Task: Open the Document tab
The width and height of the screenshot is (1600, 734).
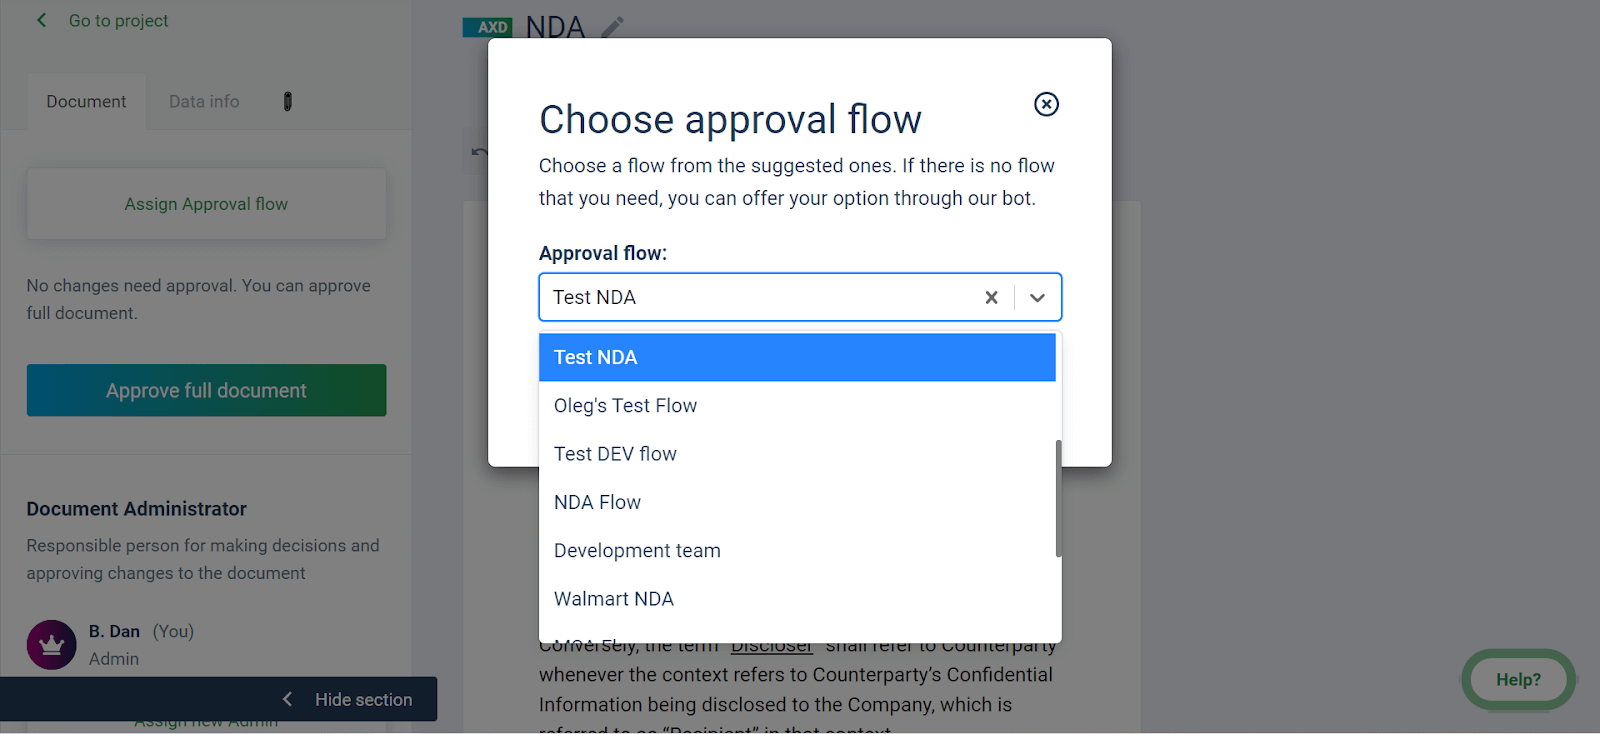Action: tap(86, 101)
